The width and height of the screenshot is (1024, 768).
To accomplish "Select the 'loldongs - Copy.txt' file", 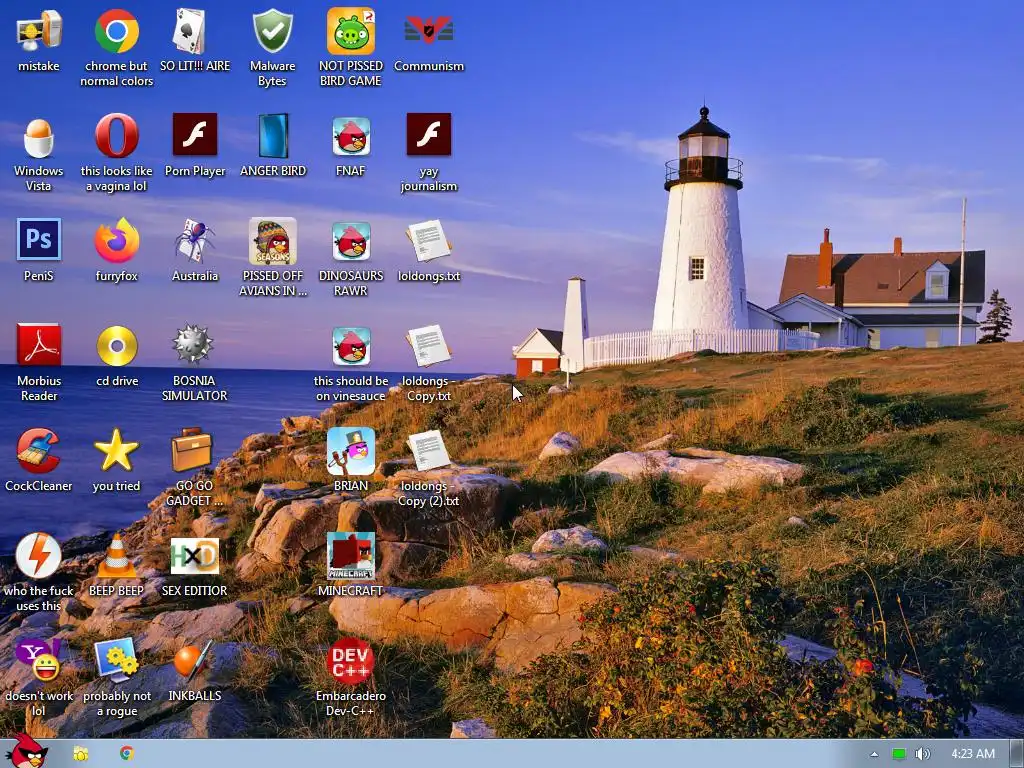I will (428, 346).
